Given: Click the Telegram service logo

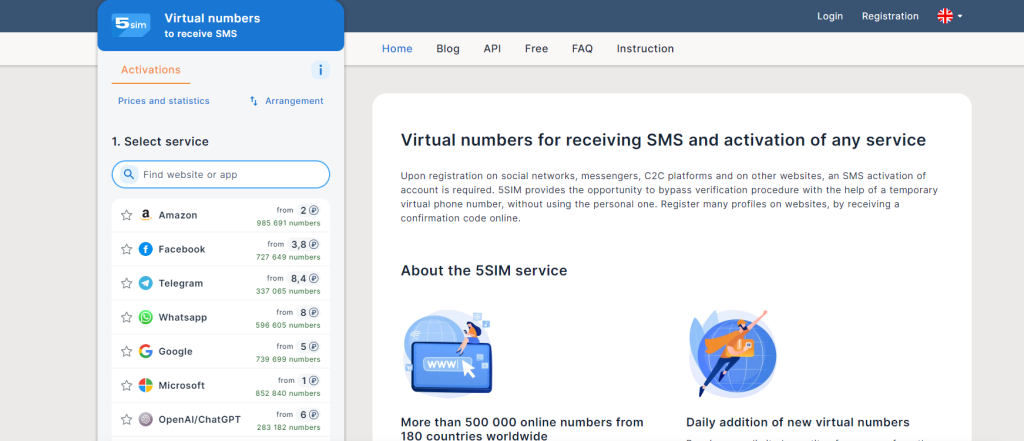Looking at the screenshot, I should [146, 283].
